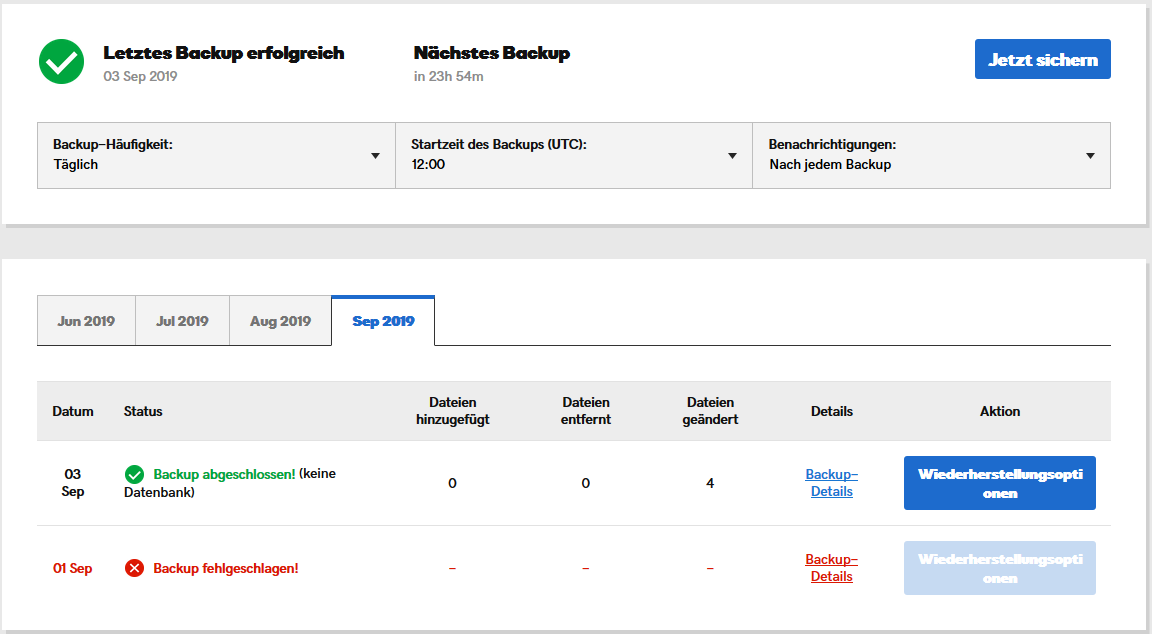Start a backup with Jetzt sichern
The image size is (1152, 639).
[1043, 59]
